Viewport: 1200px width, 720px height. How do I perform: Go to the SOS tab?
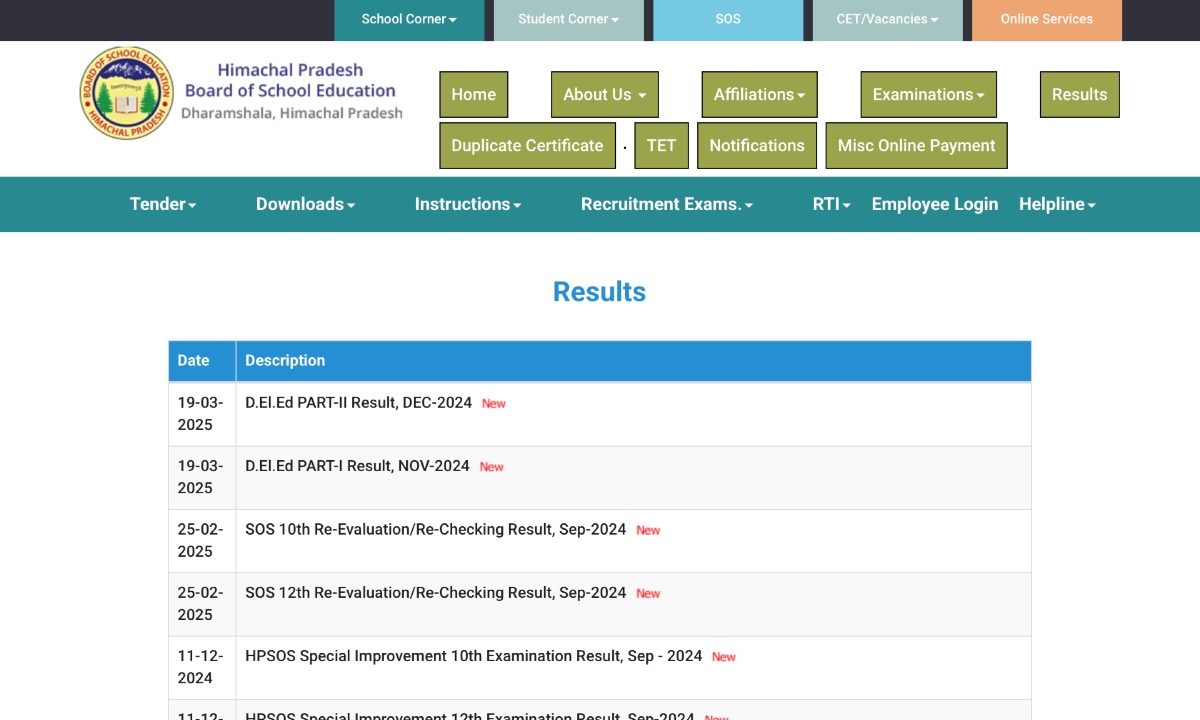(x=728, y=20)
